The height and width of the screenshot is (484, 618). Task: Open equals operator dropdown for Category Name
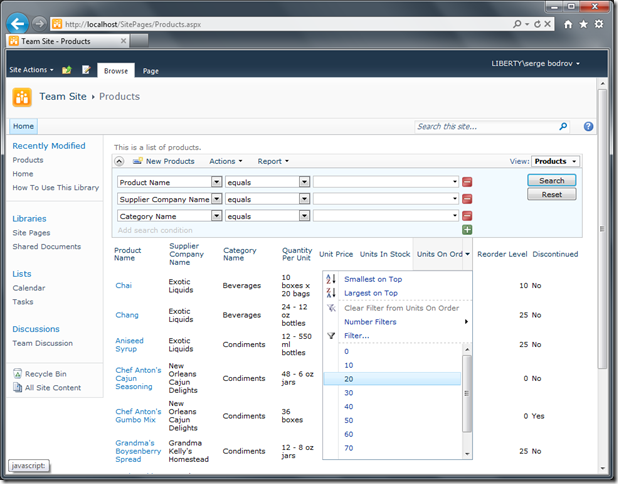[x=304, y=216]
